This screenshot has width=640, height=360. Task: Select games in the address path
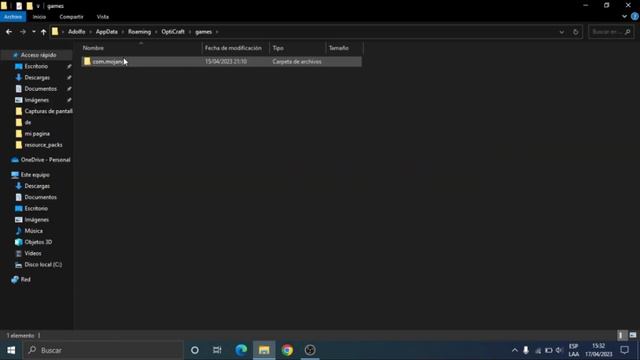coord(203,32)
